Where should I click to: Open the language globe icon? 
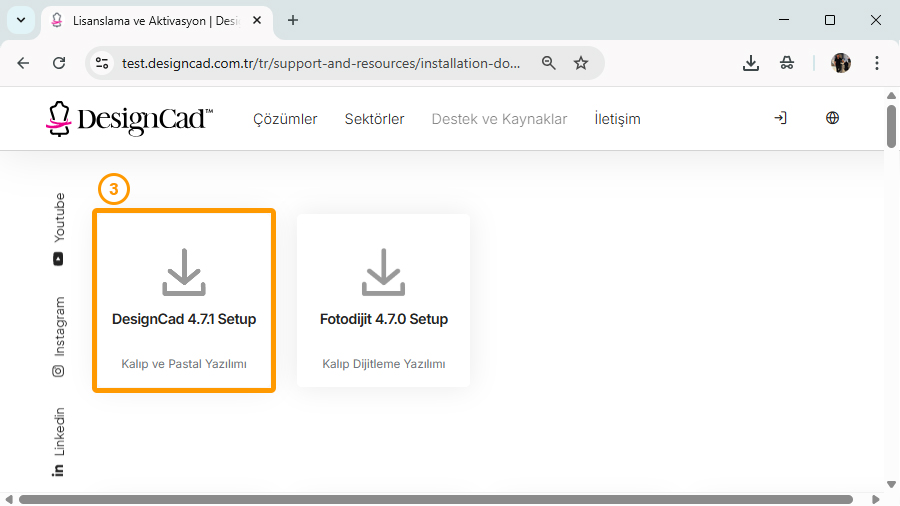click(x=832, y=118)
